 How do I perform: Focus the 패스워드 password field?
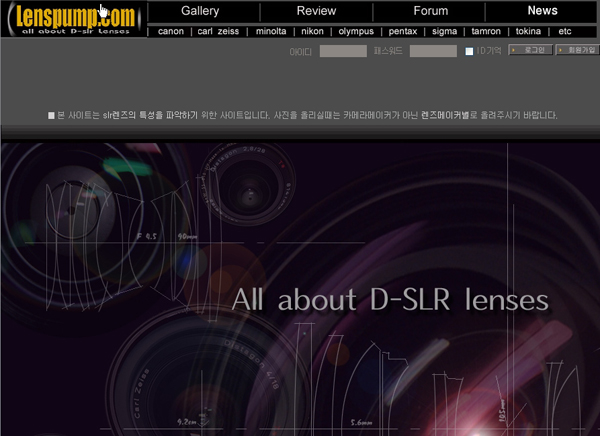pos(433,51)
